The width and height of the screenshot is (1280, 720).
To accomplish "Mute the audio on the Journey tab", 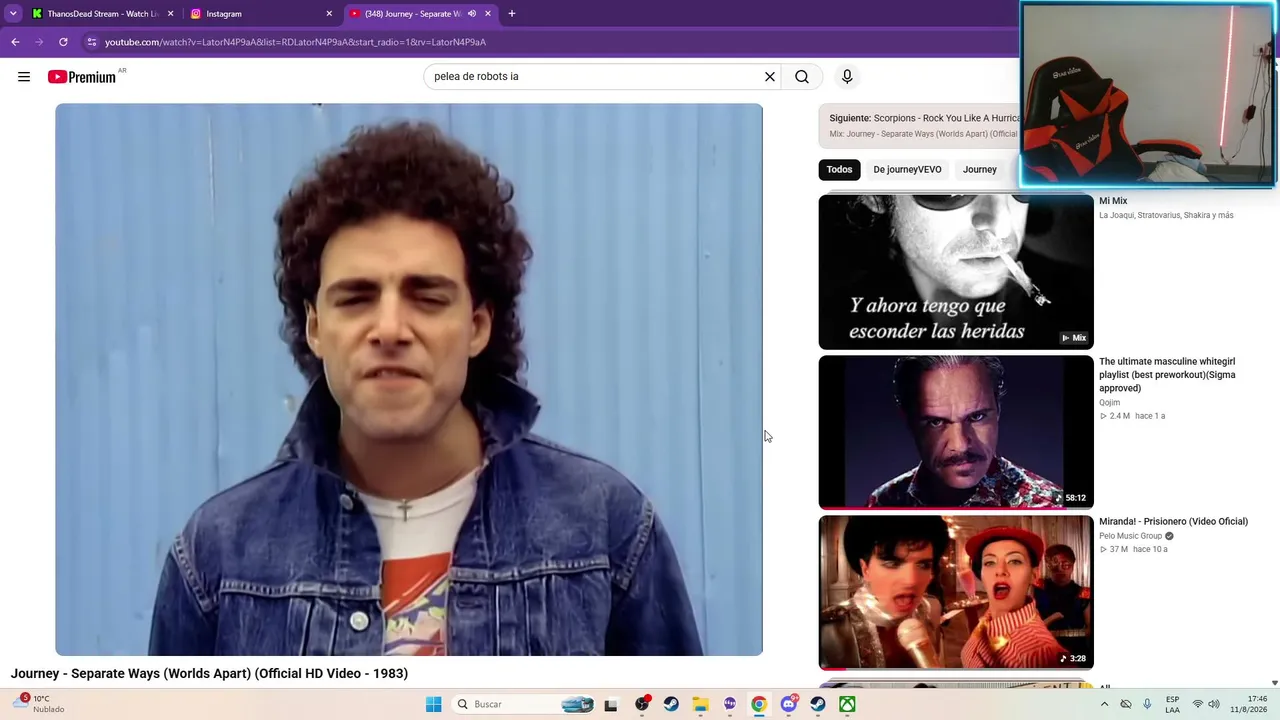I will click(472, 14).
